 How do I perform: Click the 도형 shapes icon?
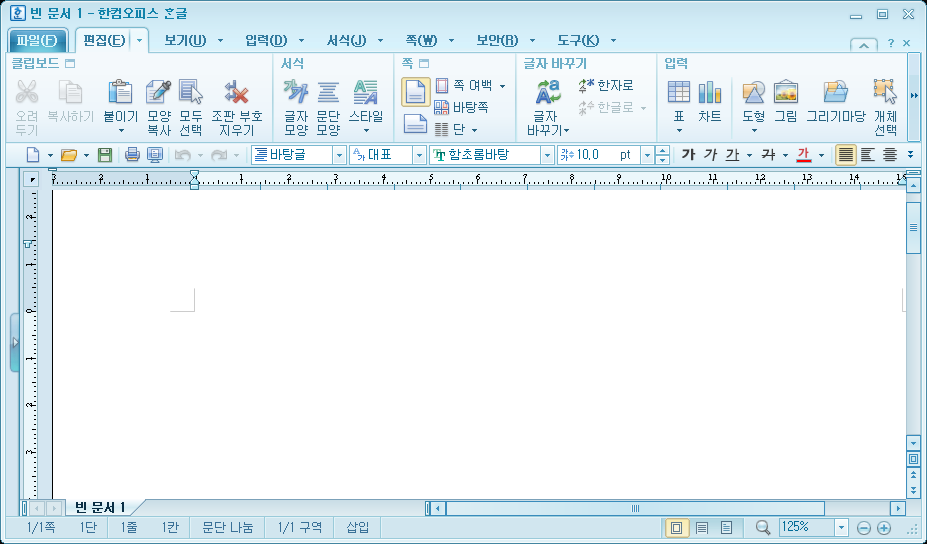754,92
